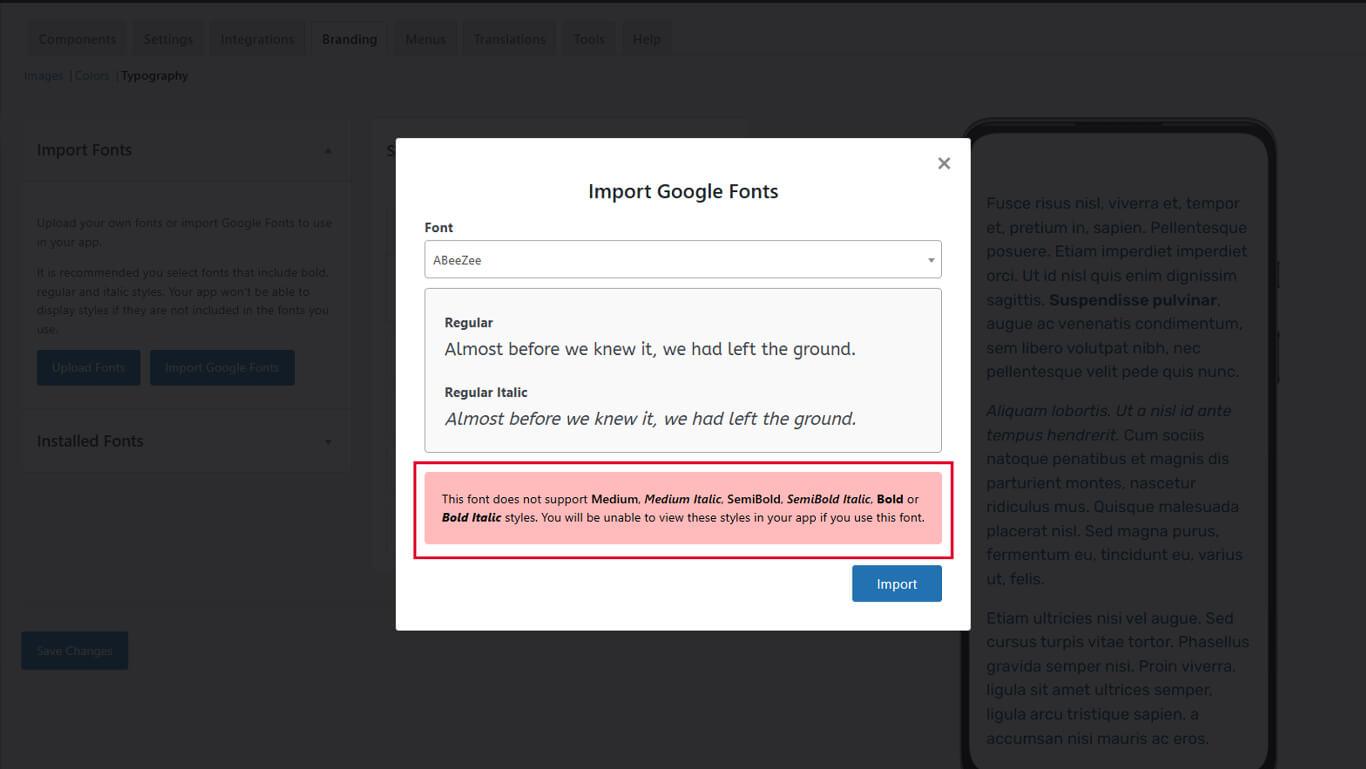Switch to the Components tab
Screen dimensions: 1366x769
(77, 39)
